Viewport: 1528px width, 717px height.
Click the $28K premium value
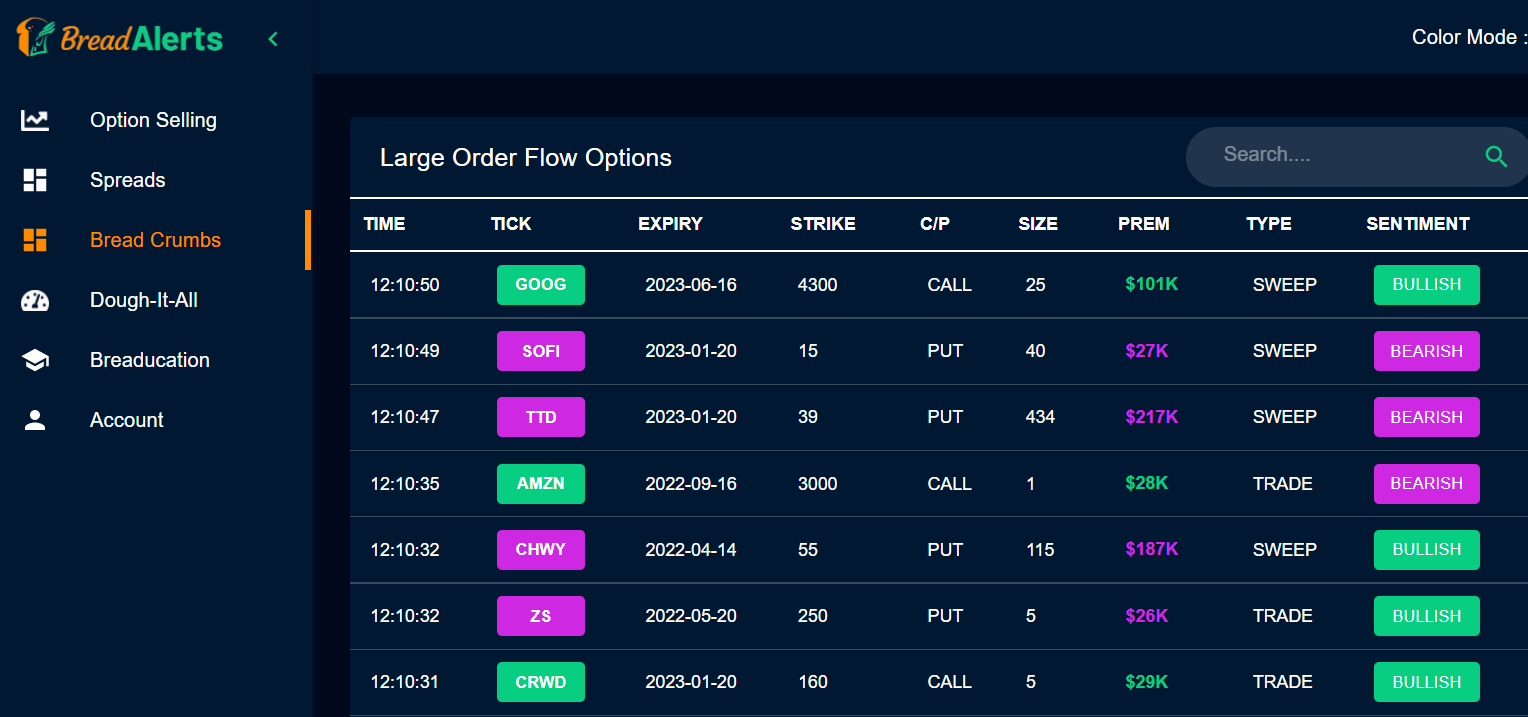coord(1147,483)
